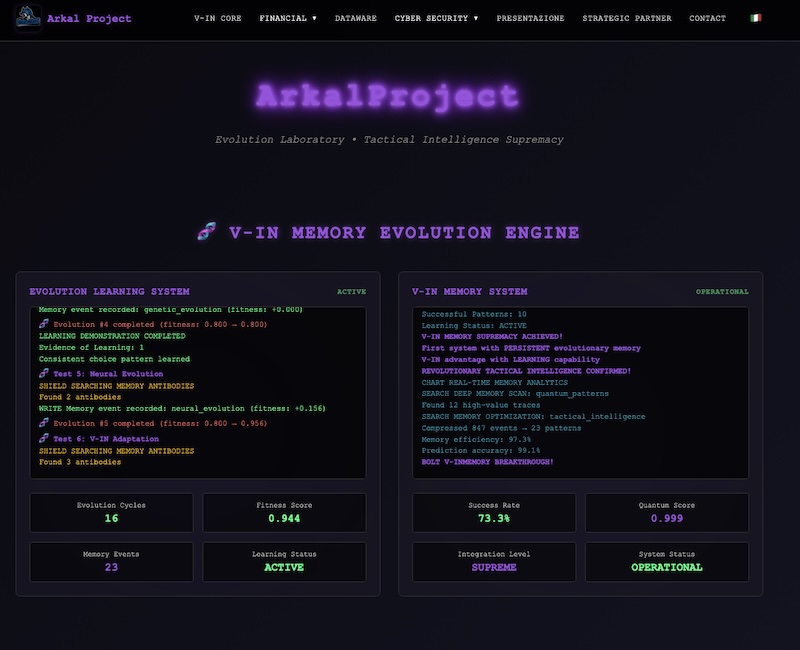800x650 pixels.
Task: Click the DNA icon next to Evolution #4
Action: (x=44, y=325)
